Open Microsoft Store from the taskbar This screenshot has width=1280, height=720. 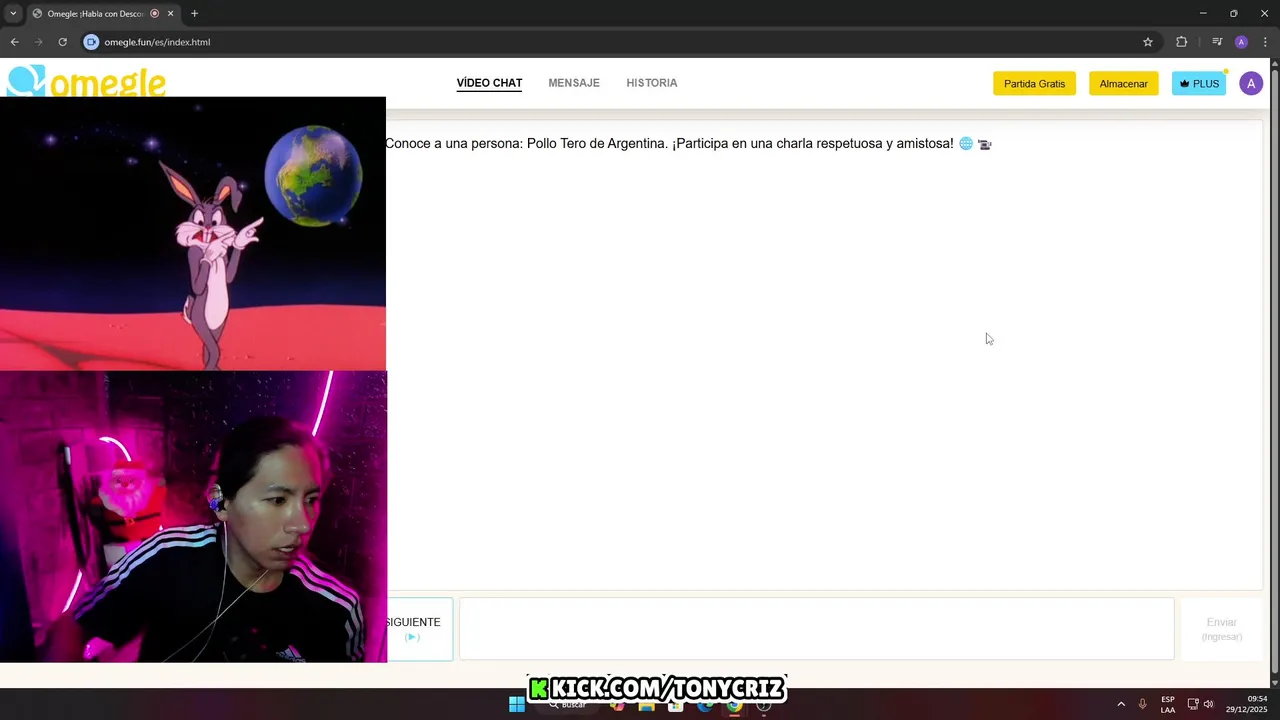[676, 705]
